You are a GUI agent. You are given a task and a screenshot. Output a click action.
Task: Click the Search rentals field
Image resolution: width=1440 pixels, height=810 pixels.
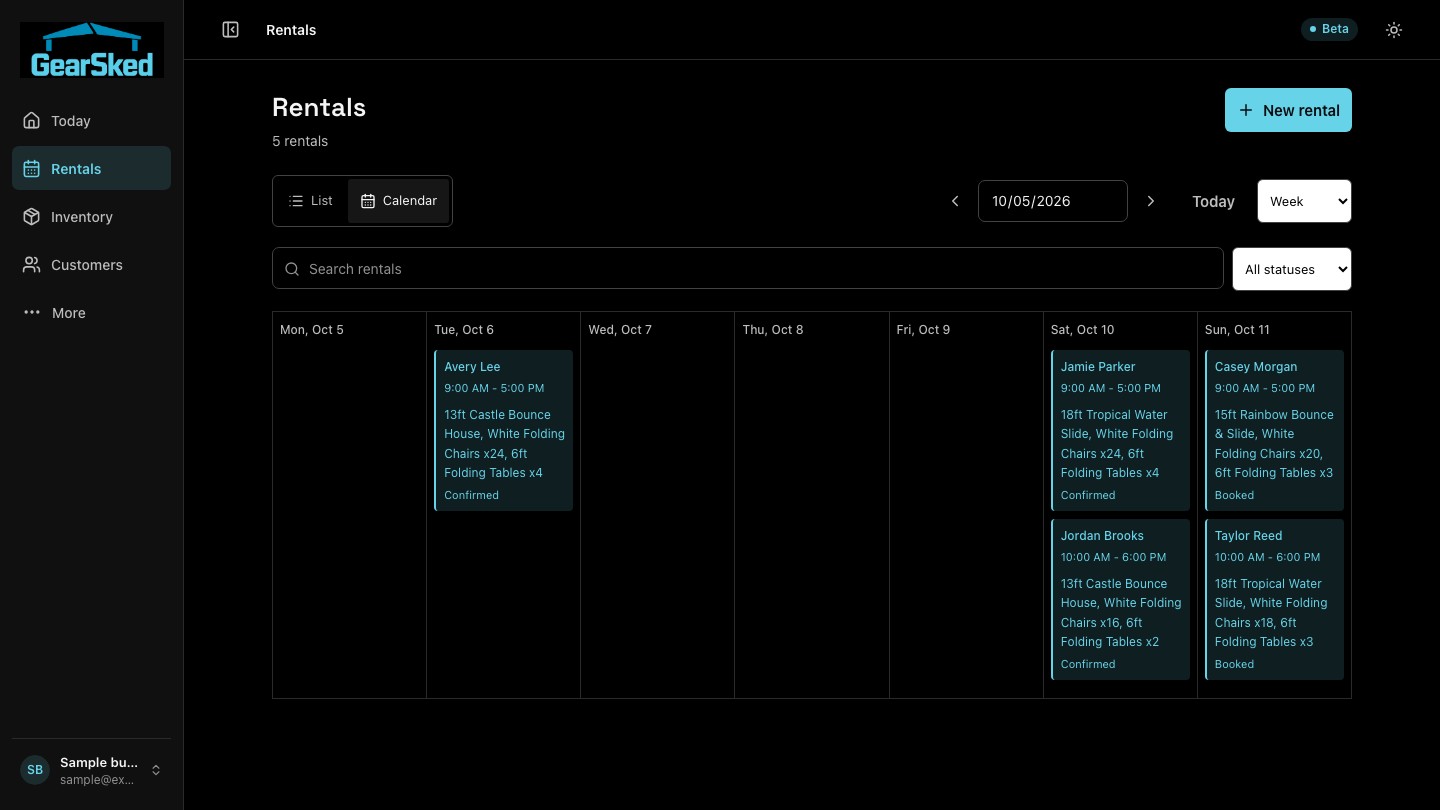748,269
